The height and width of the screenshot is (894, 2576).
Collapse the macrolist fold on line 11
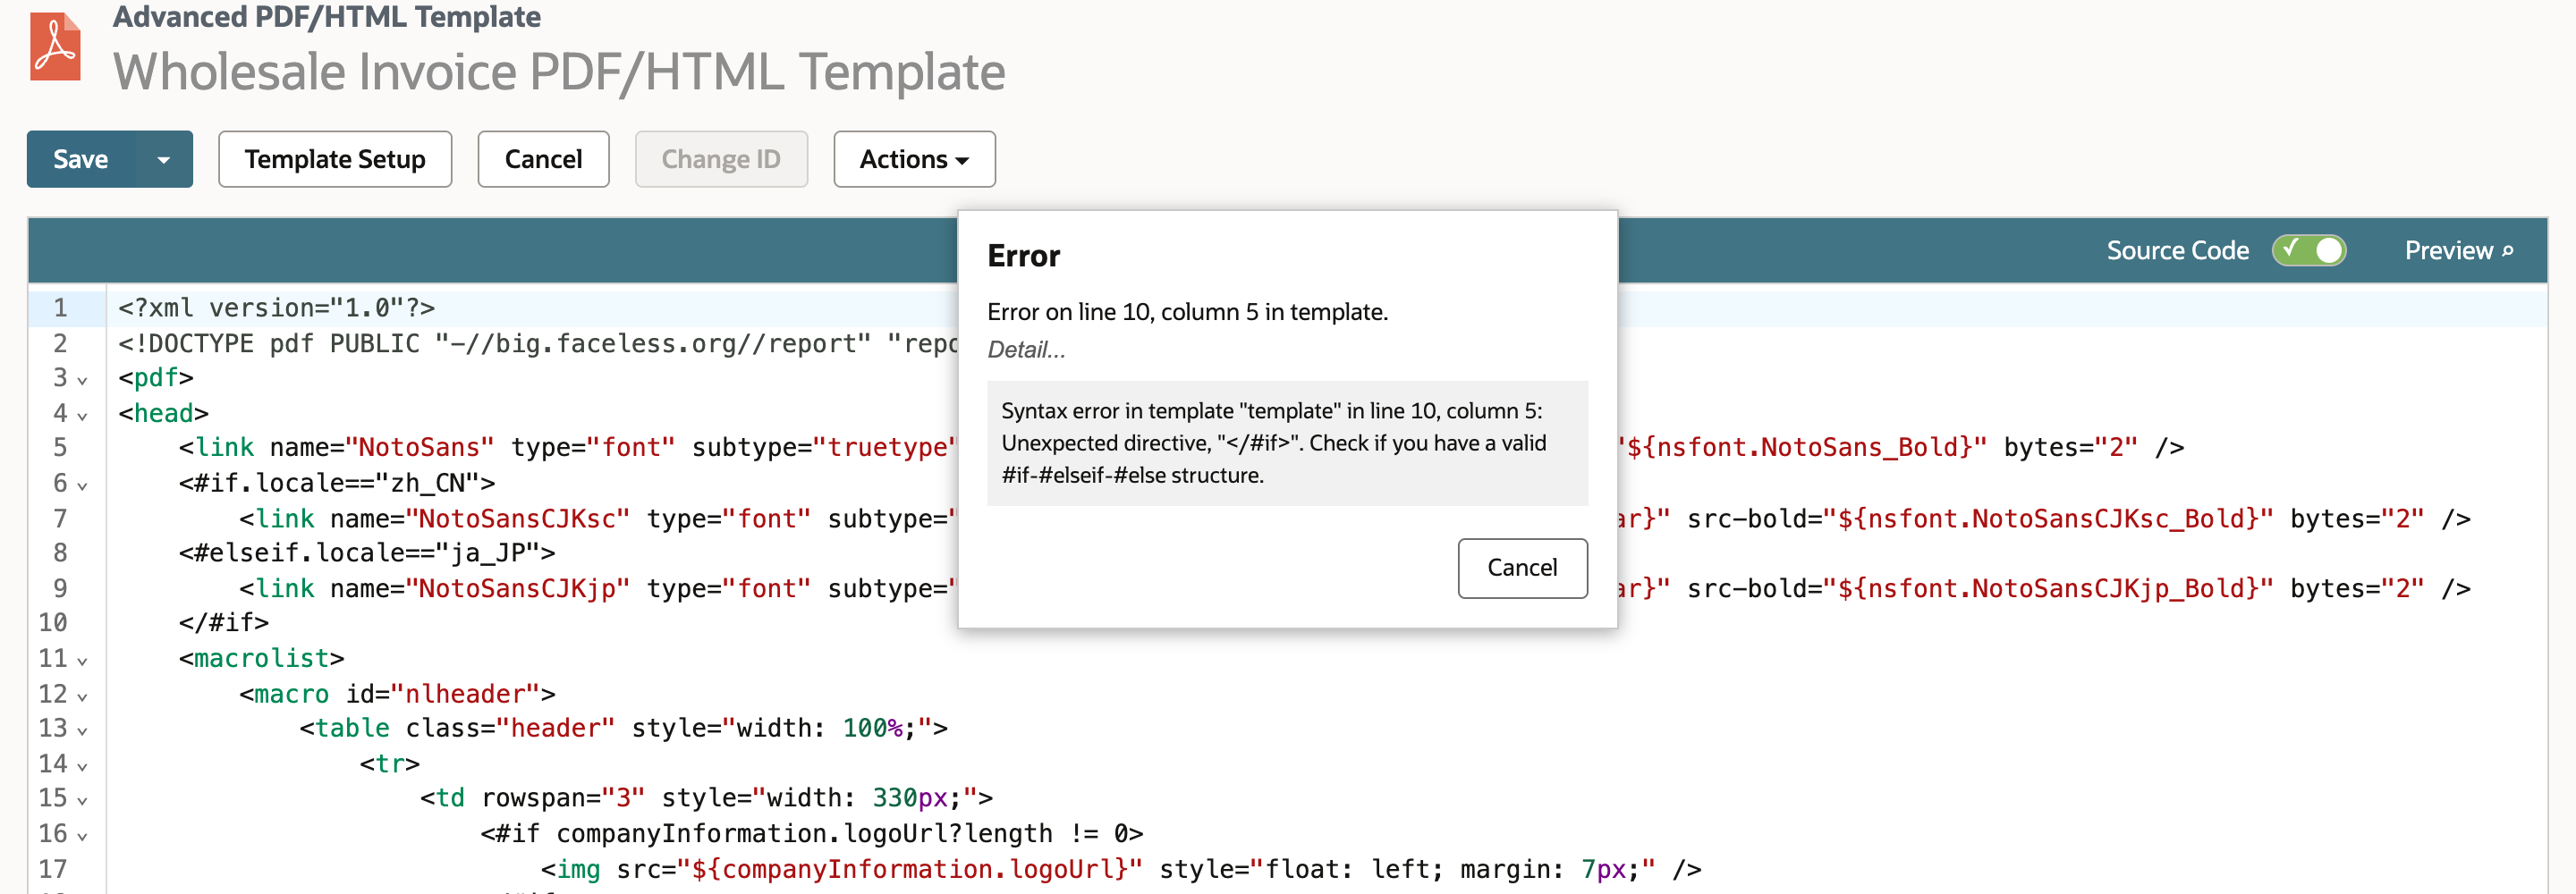(82, 661)
